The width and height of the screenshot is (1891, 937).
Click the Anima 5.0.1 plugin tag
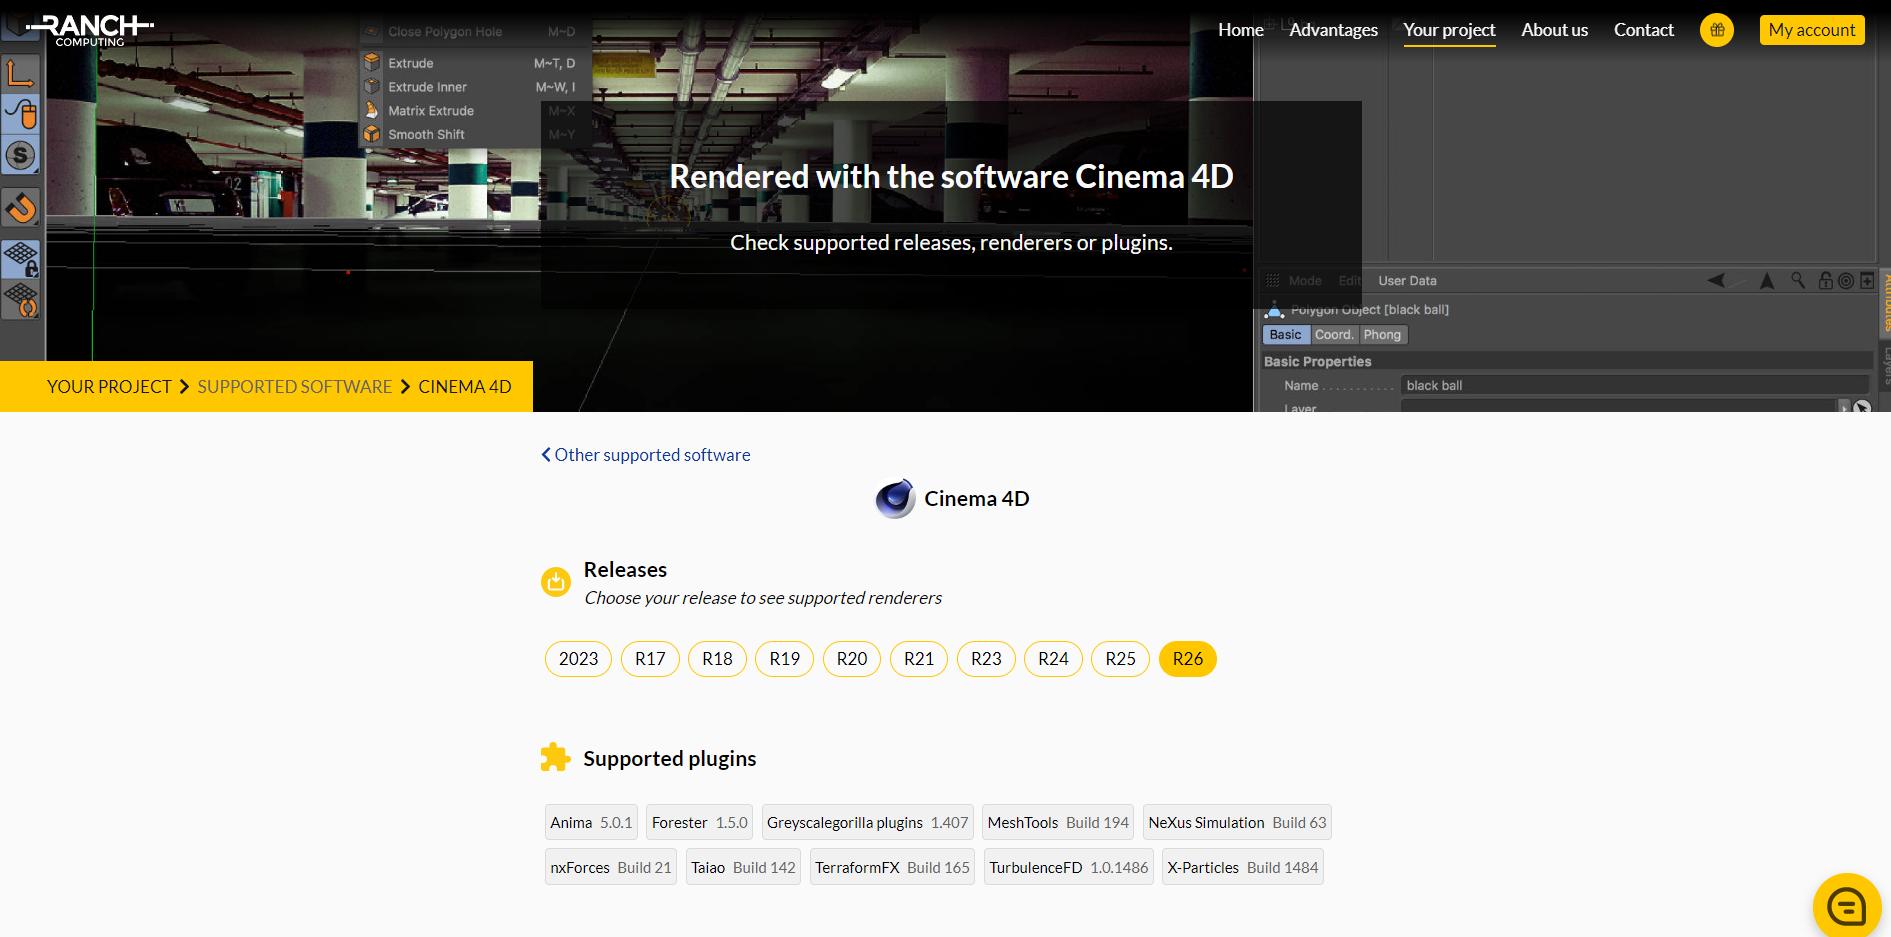[591, 822]
